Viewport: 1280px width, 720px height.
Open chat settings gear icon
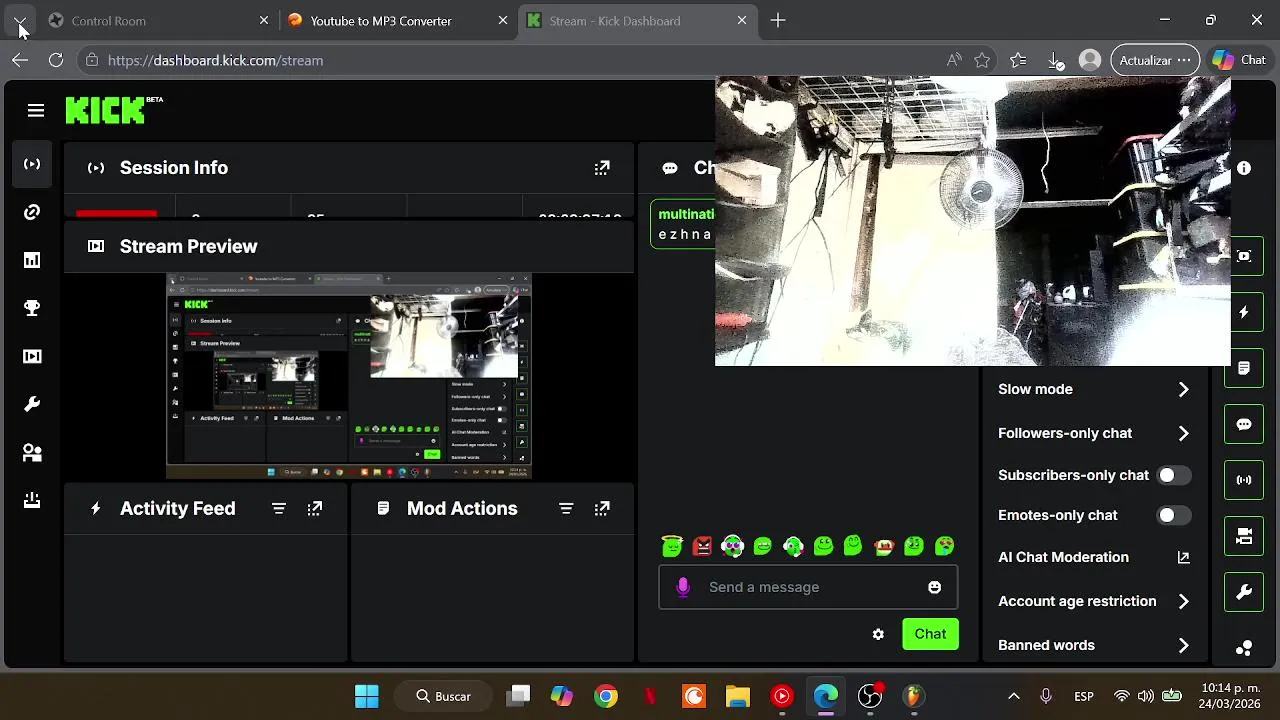878,634
